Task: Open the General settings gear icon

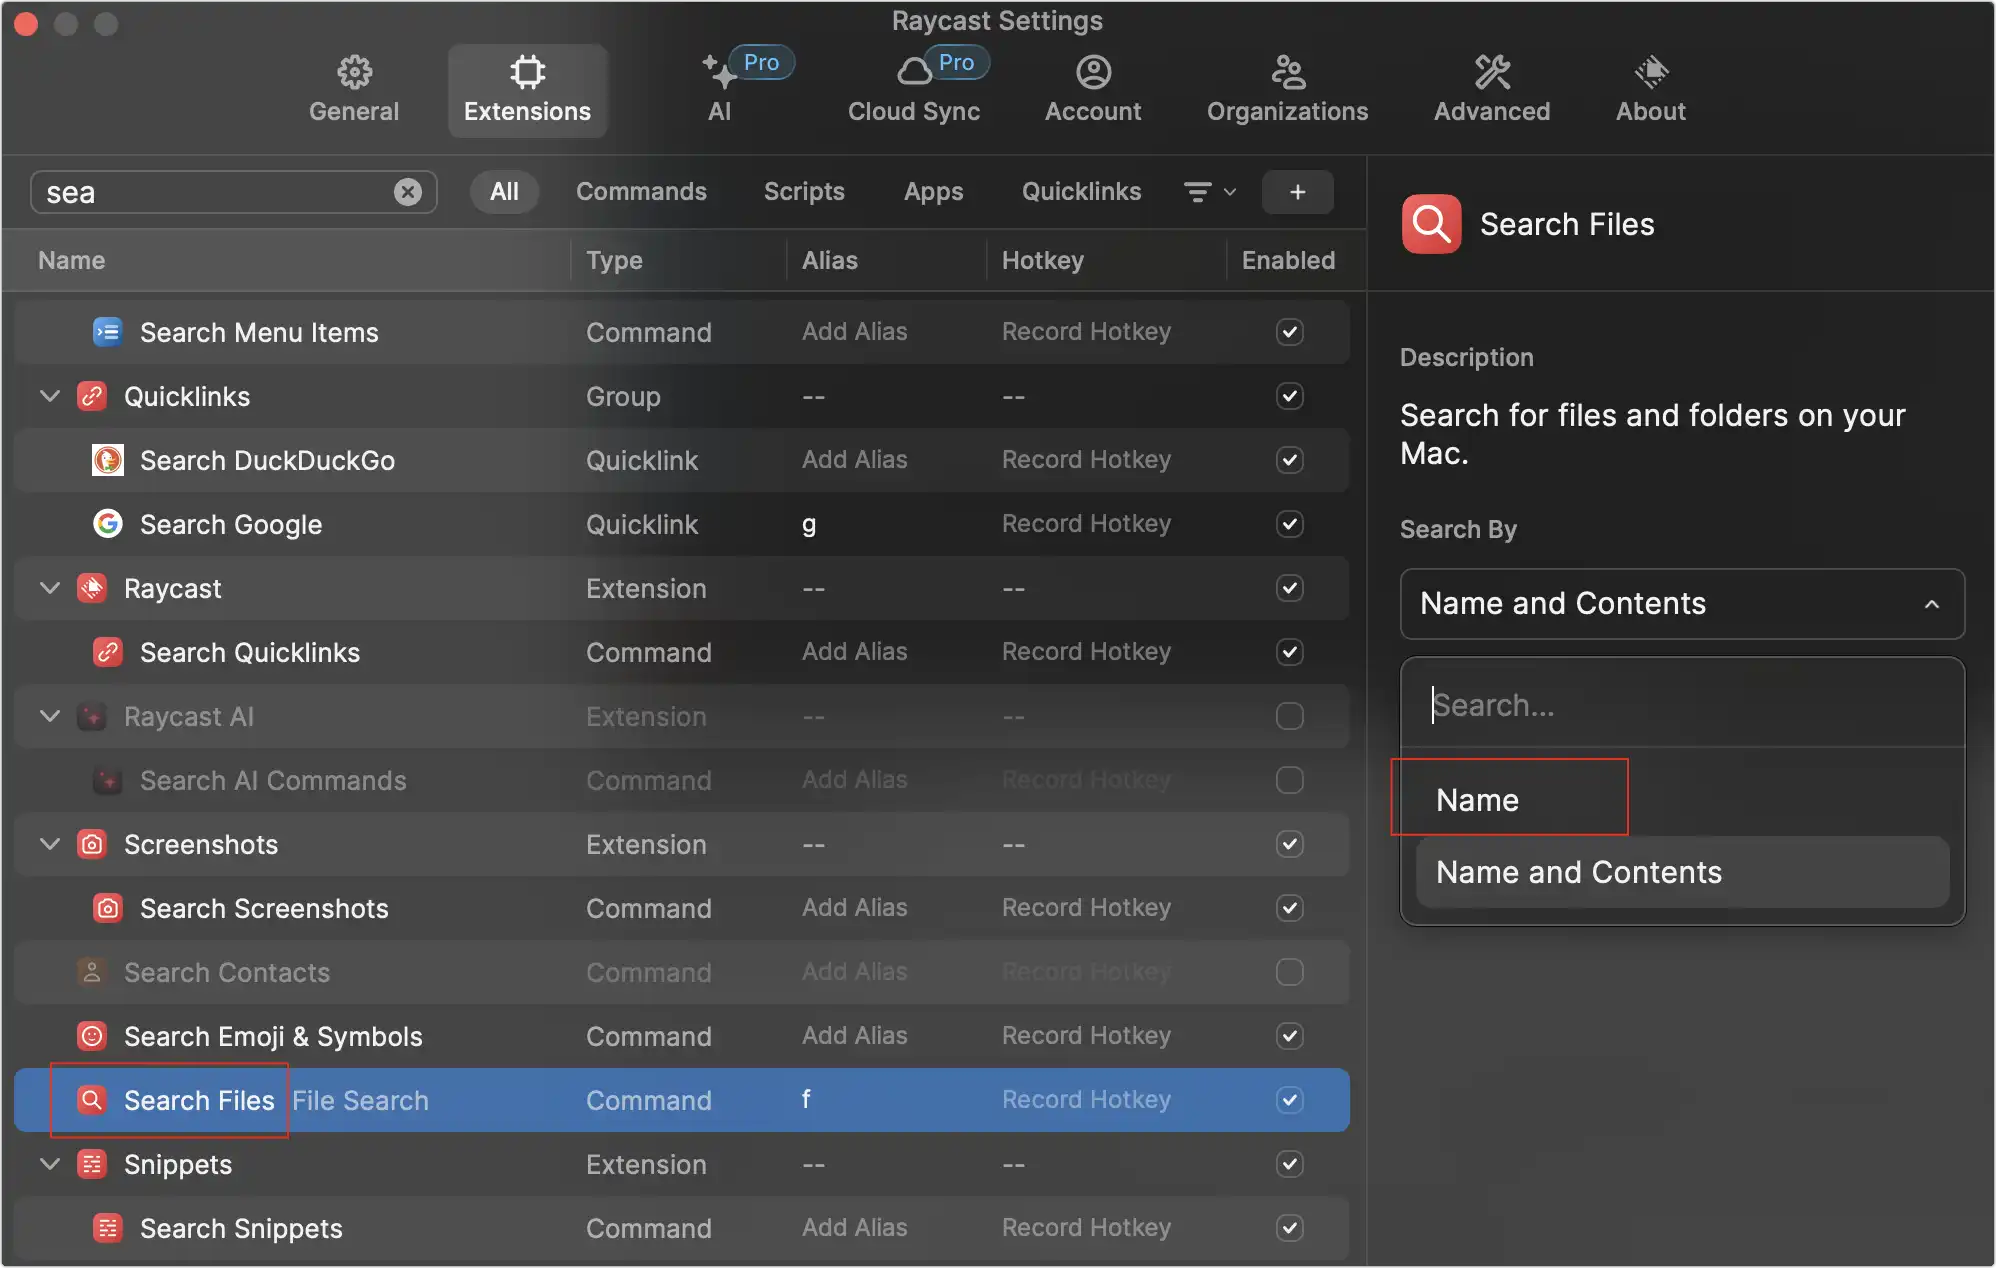Action: [354, 72]
